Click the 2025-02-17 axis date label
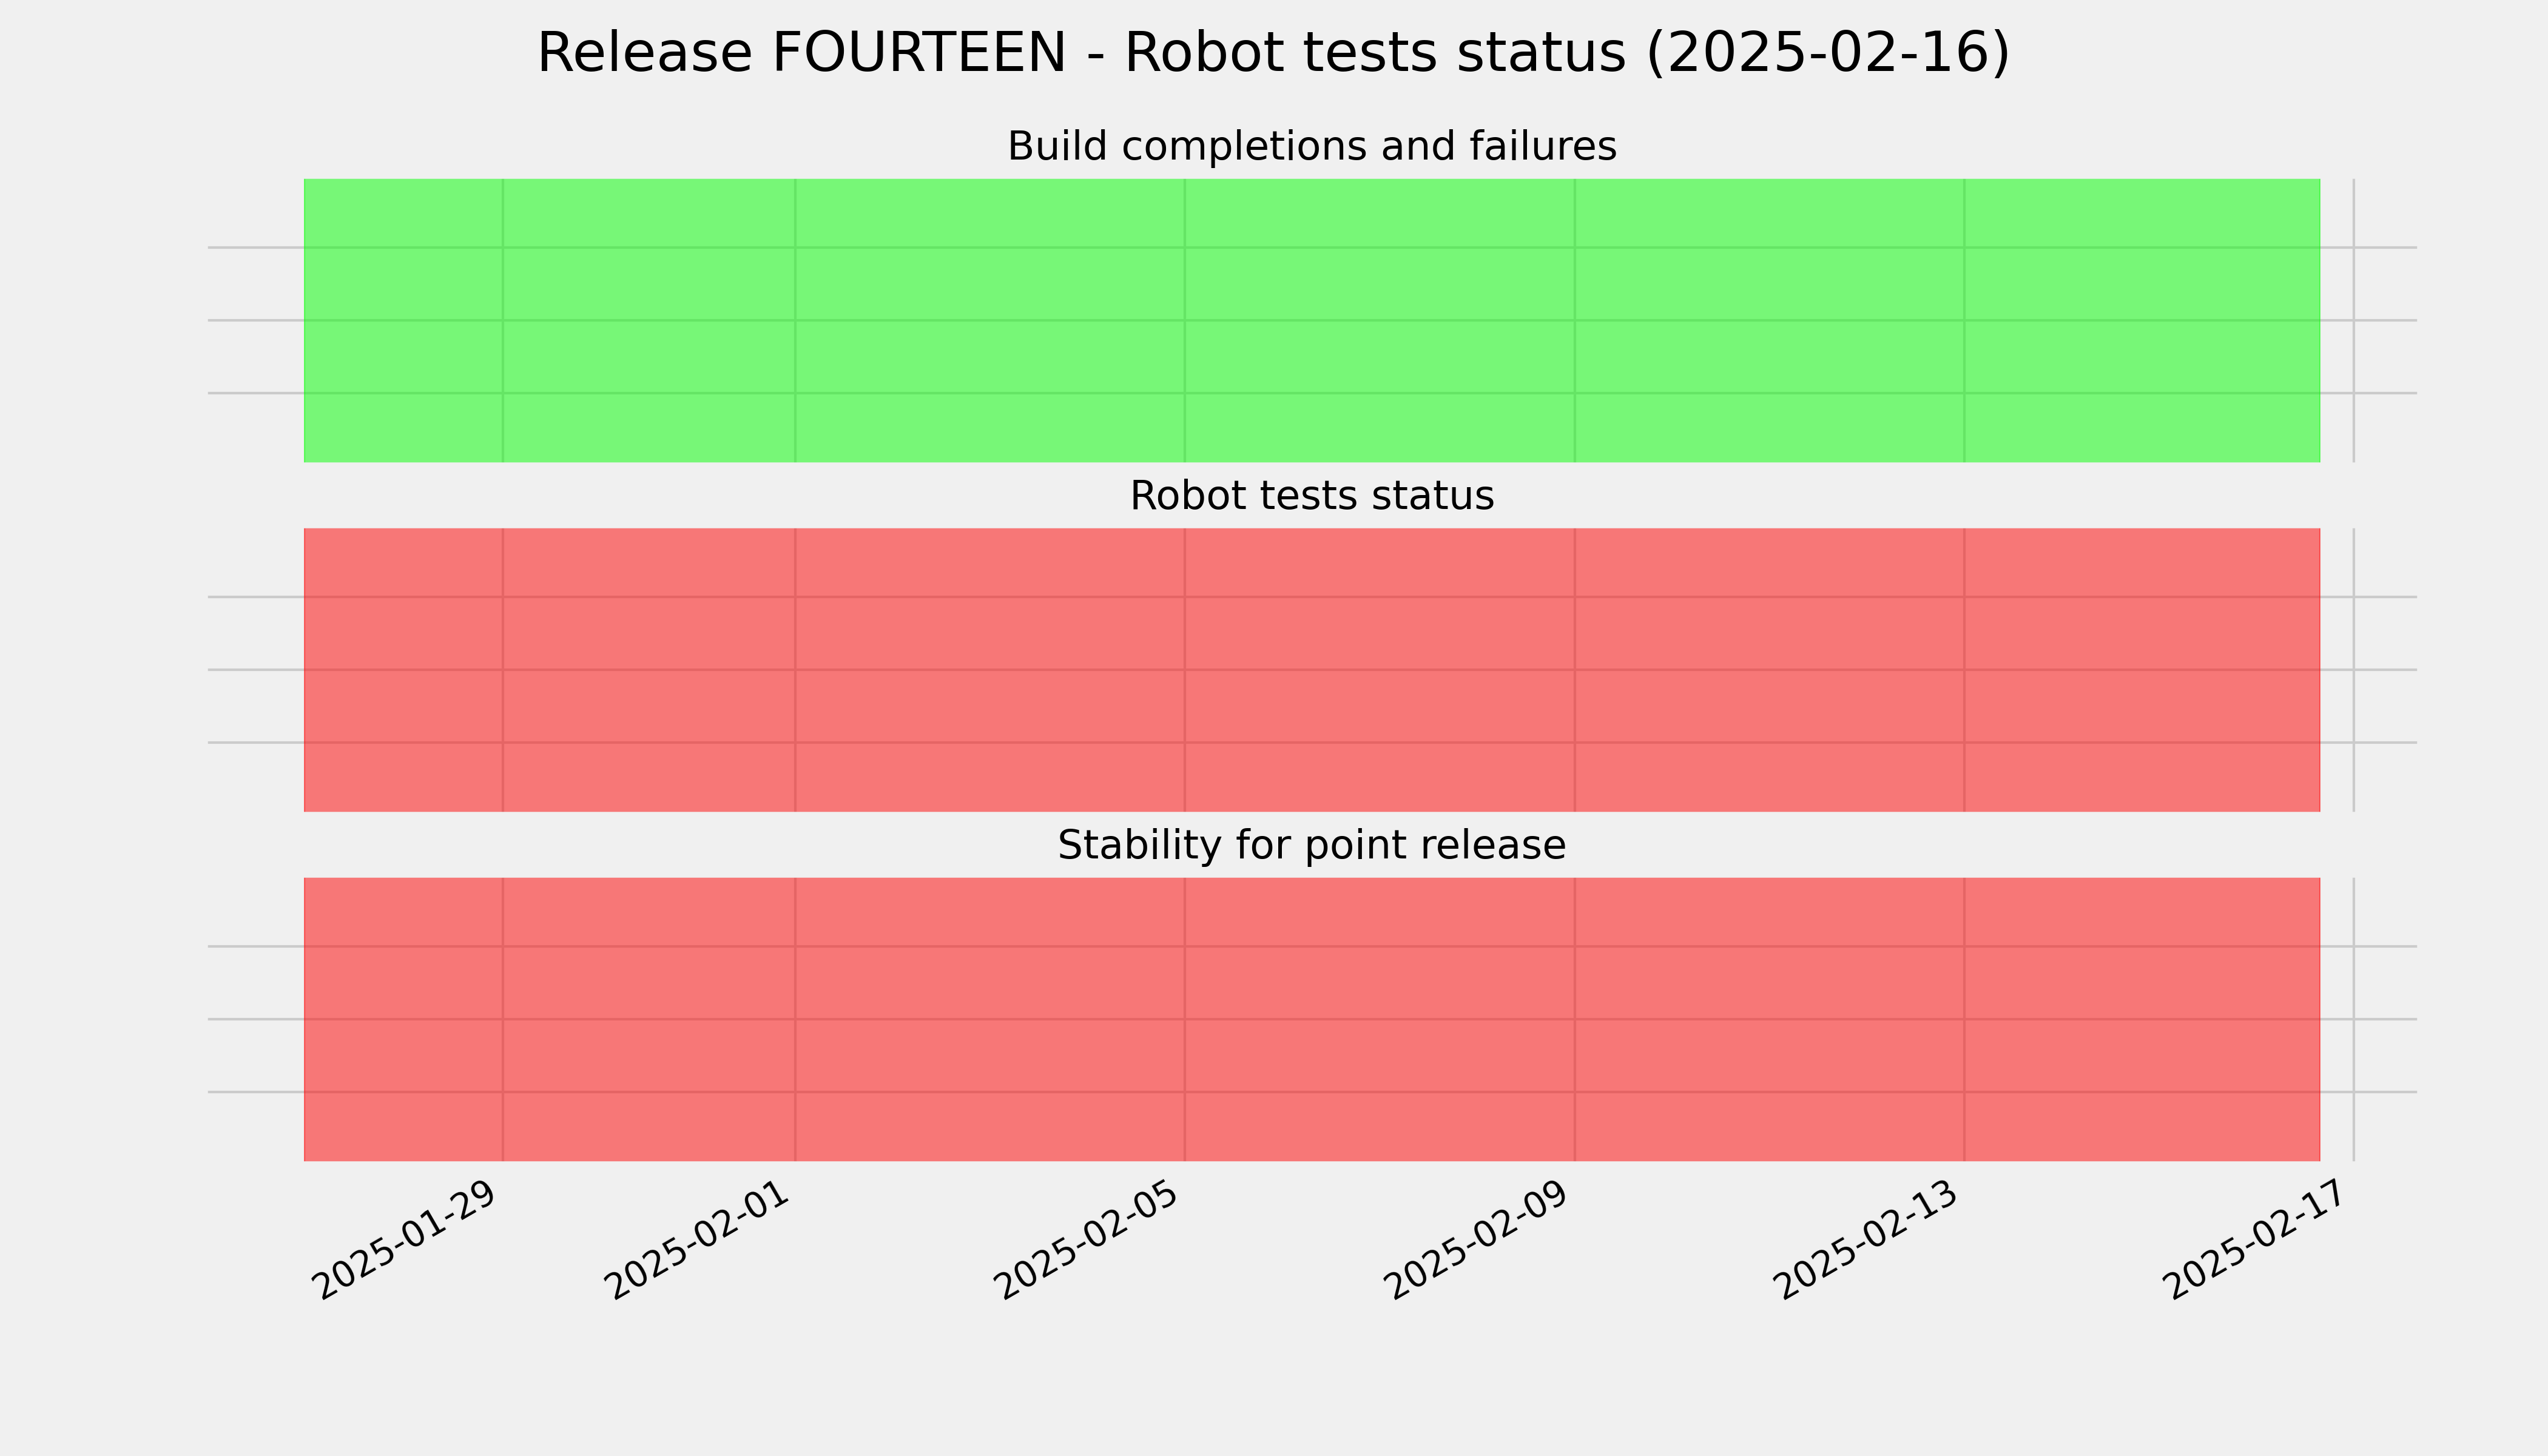 pos(2257,1241)
